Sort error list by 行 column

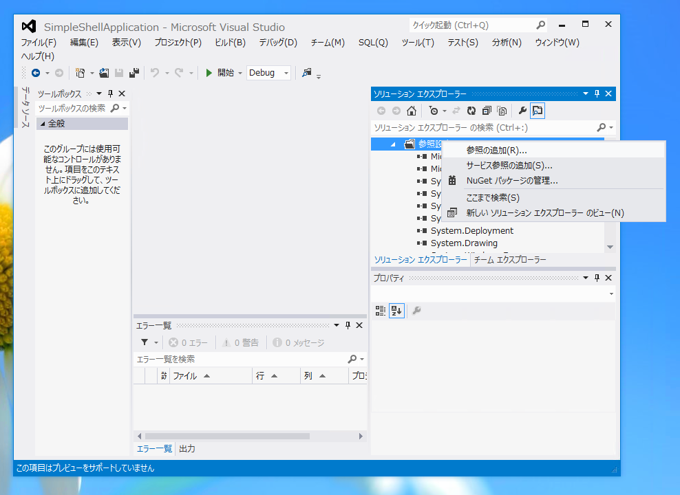(276, 376)
